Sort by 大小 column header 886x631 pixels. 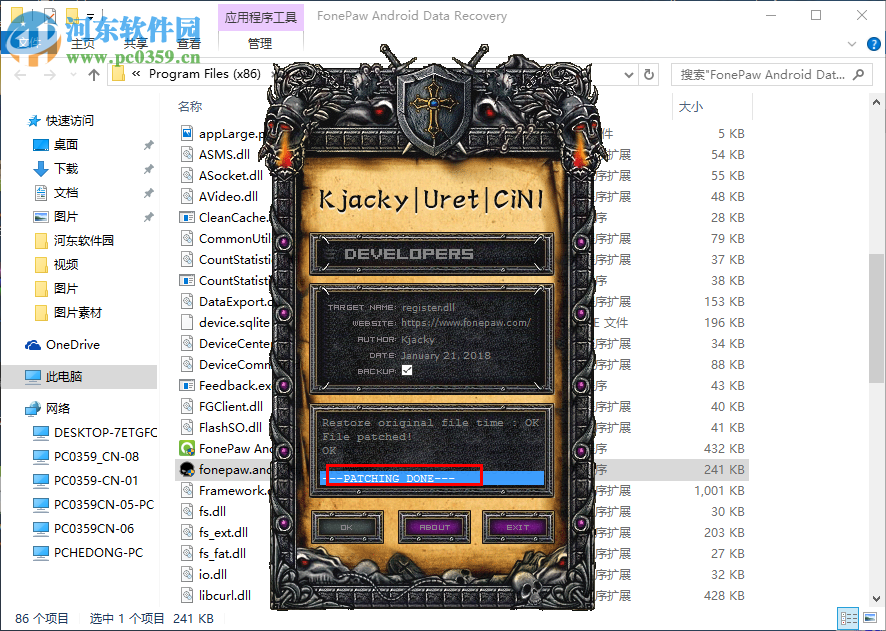[x=690, y=106]
